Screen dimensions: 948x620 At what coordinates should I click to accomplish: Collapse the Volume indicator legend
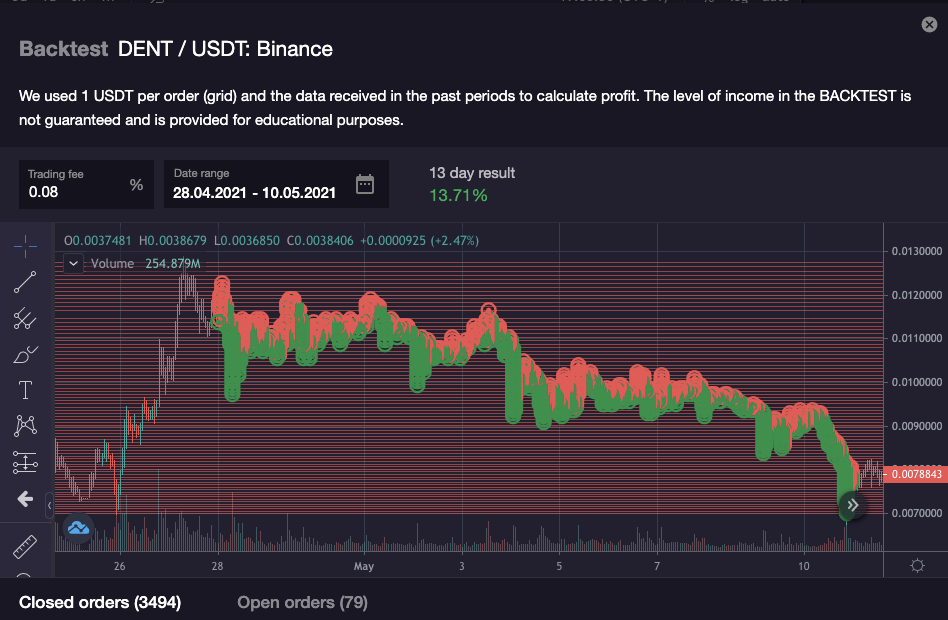(73, 264)
